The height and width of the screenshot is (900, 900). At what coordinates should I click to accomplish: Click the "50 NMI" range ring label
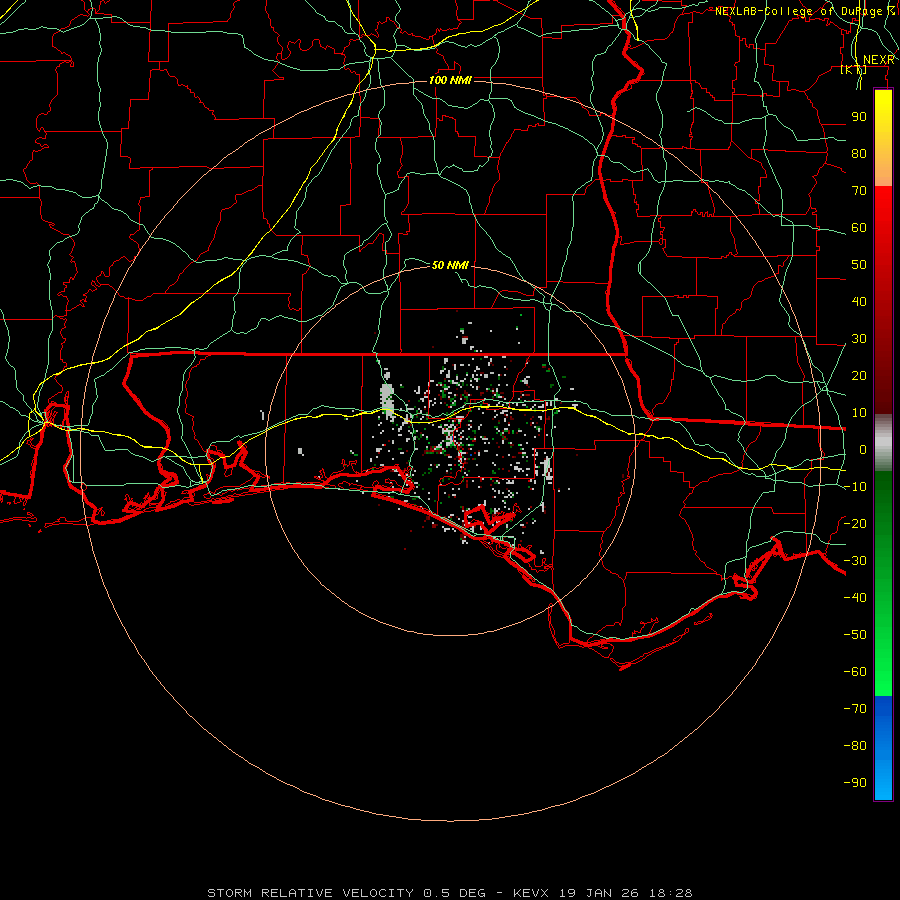(450, 265)
